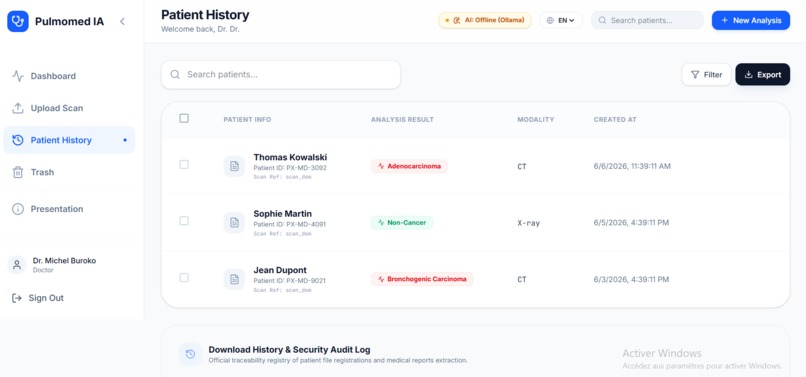The height and width of the screenshot is (377, 806).
Task: Click the user avatar icon beside Dr. Michel Buroko
Action: (17, 265)
